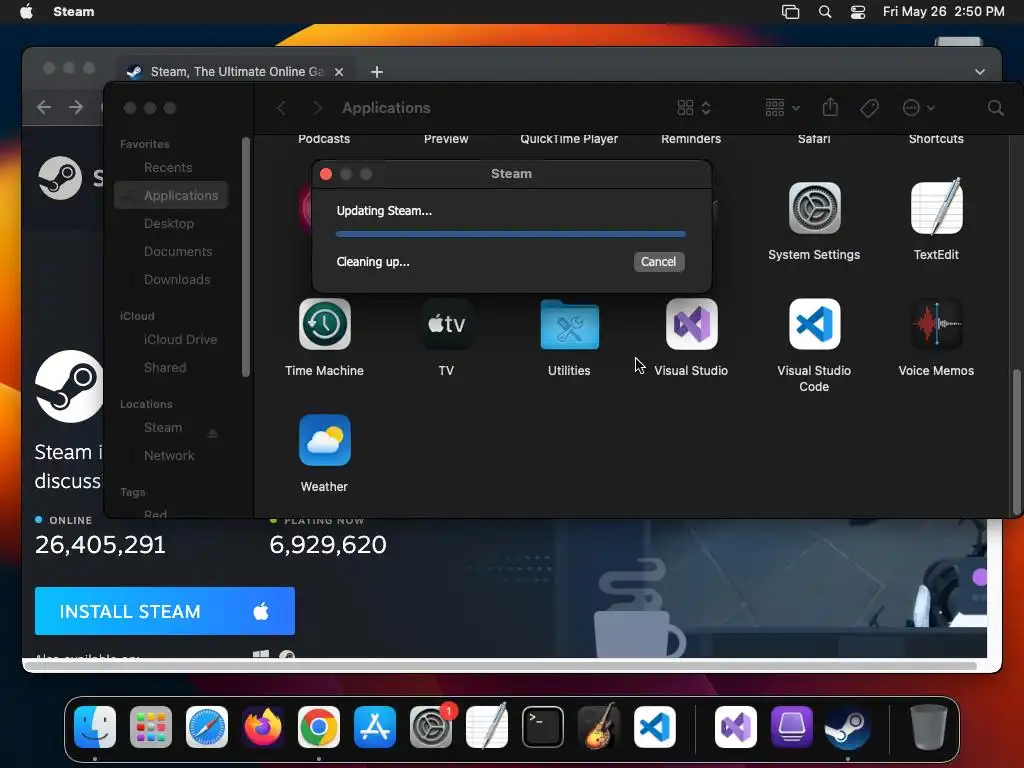1024x768 pixels.
Task: Select Steam store browser tab
Action: point(236,72)
